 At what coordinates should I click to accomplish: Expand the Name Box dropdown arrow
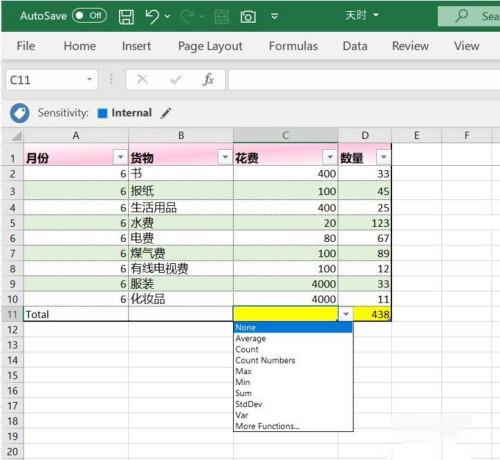pos(89,79)
